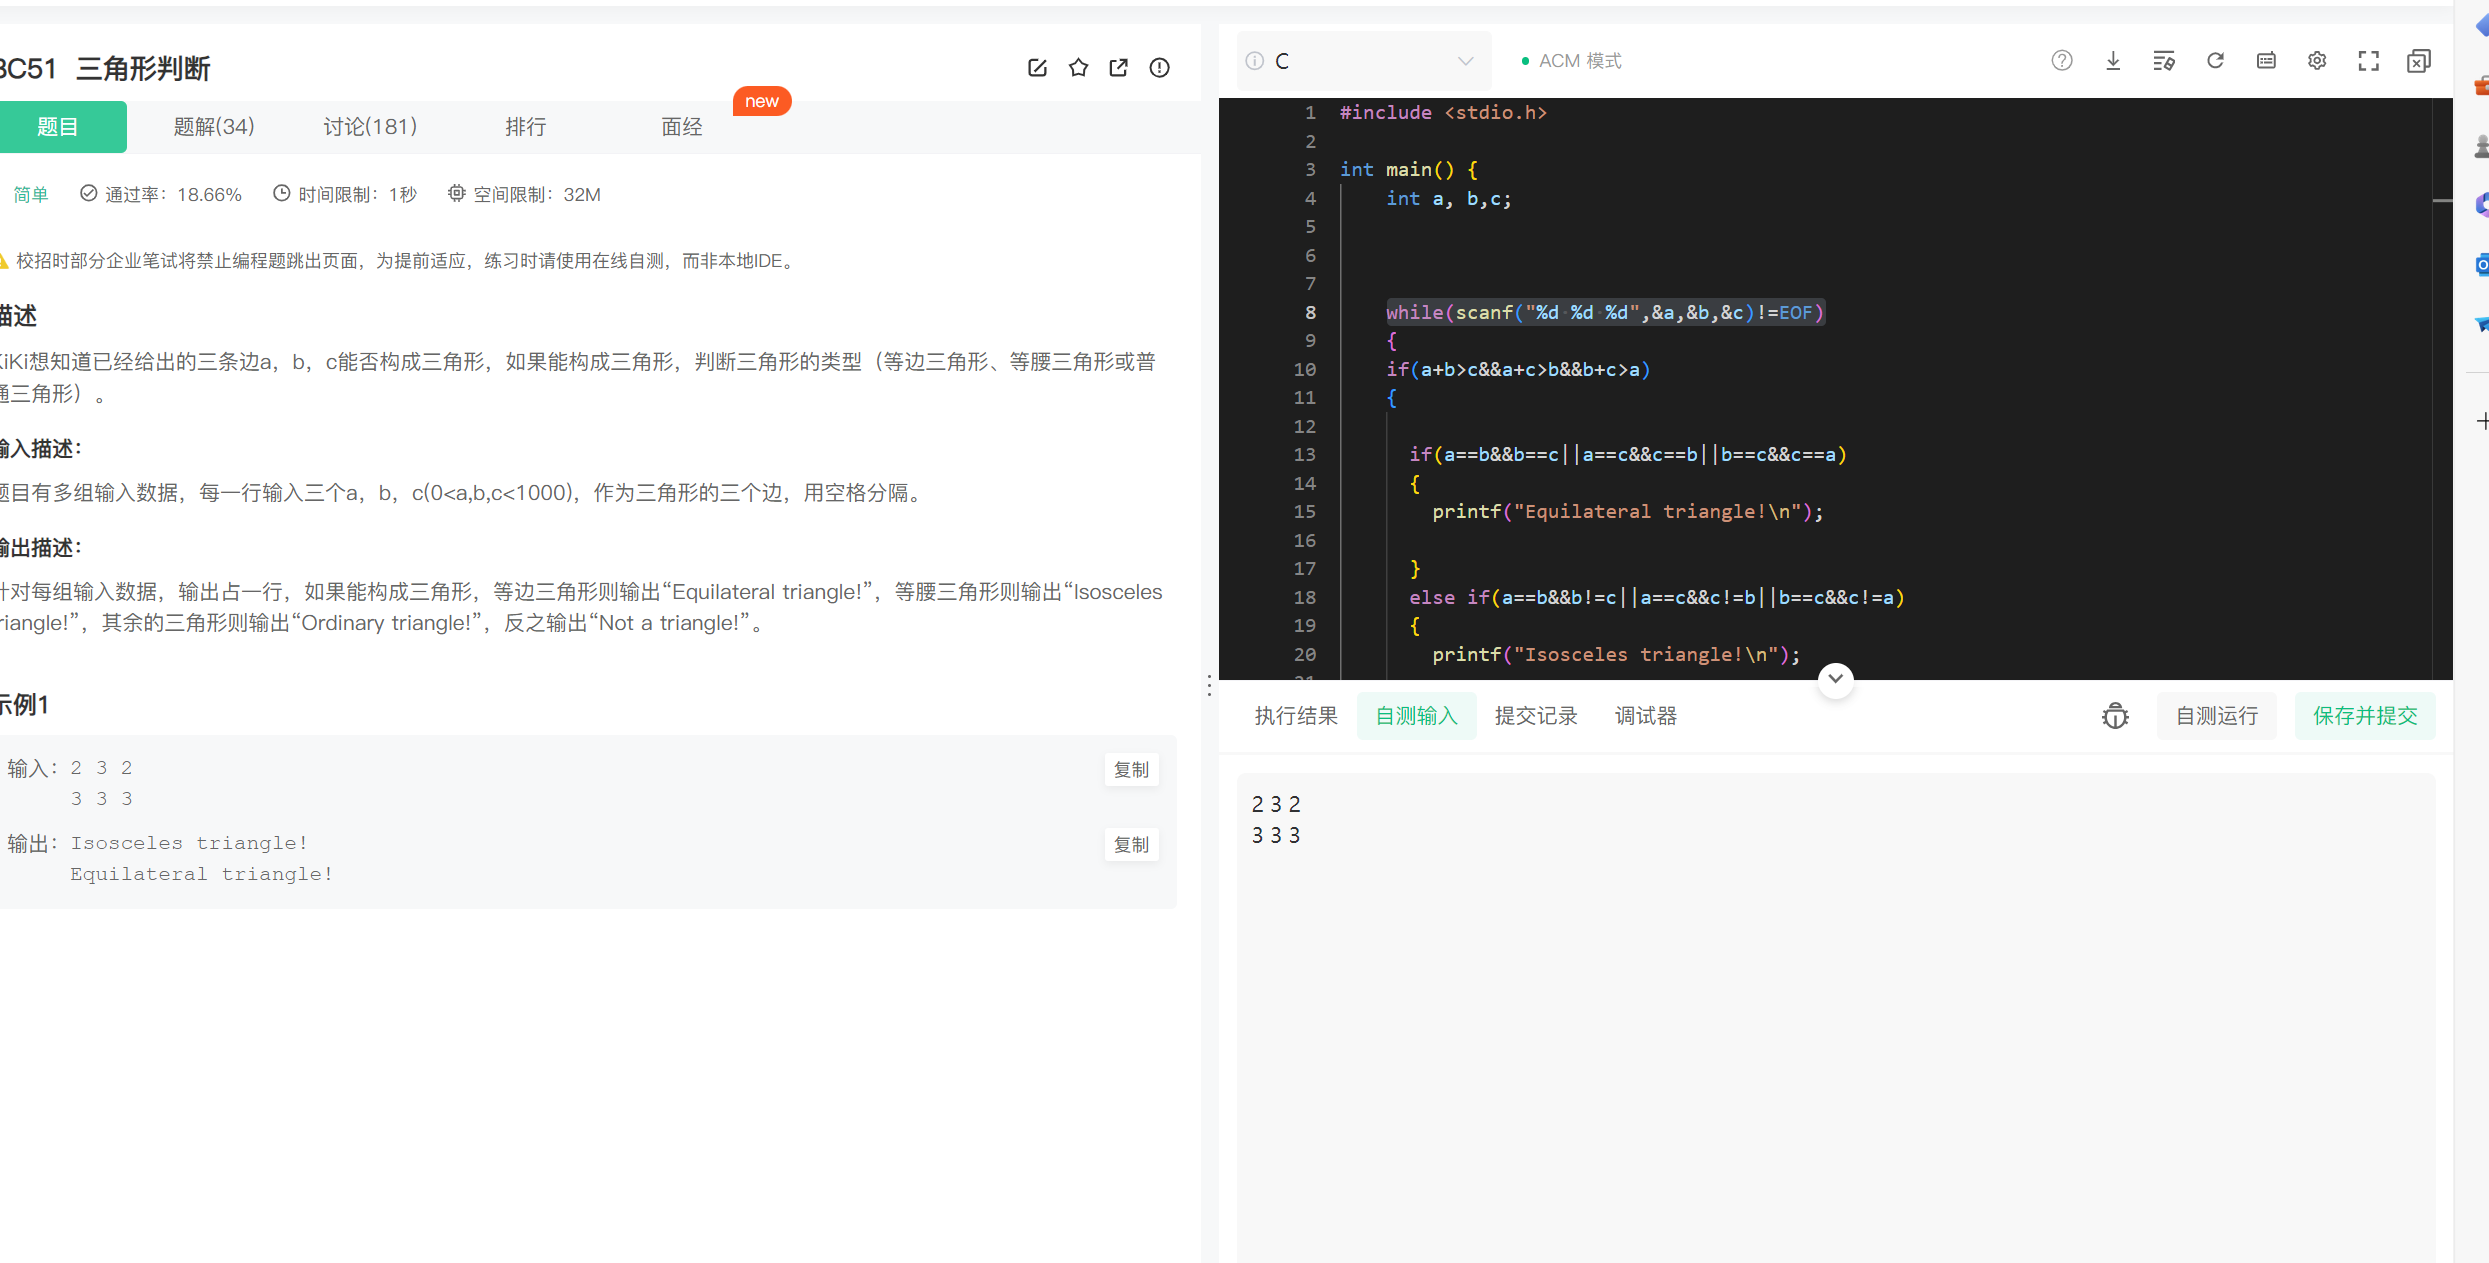The height and width of the screenshot is (1263, 2489).
Task: Report an issue via exclamation icon
Action: 1159,67
